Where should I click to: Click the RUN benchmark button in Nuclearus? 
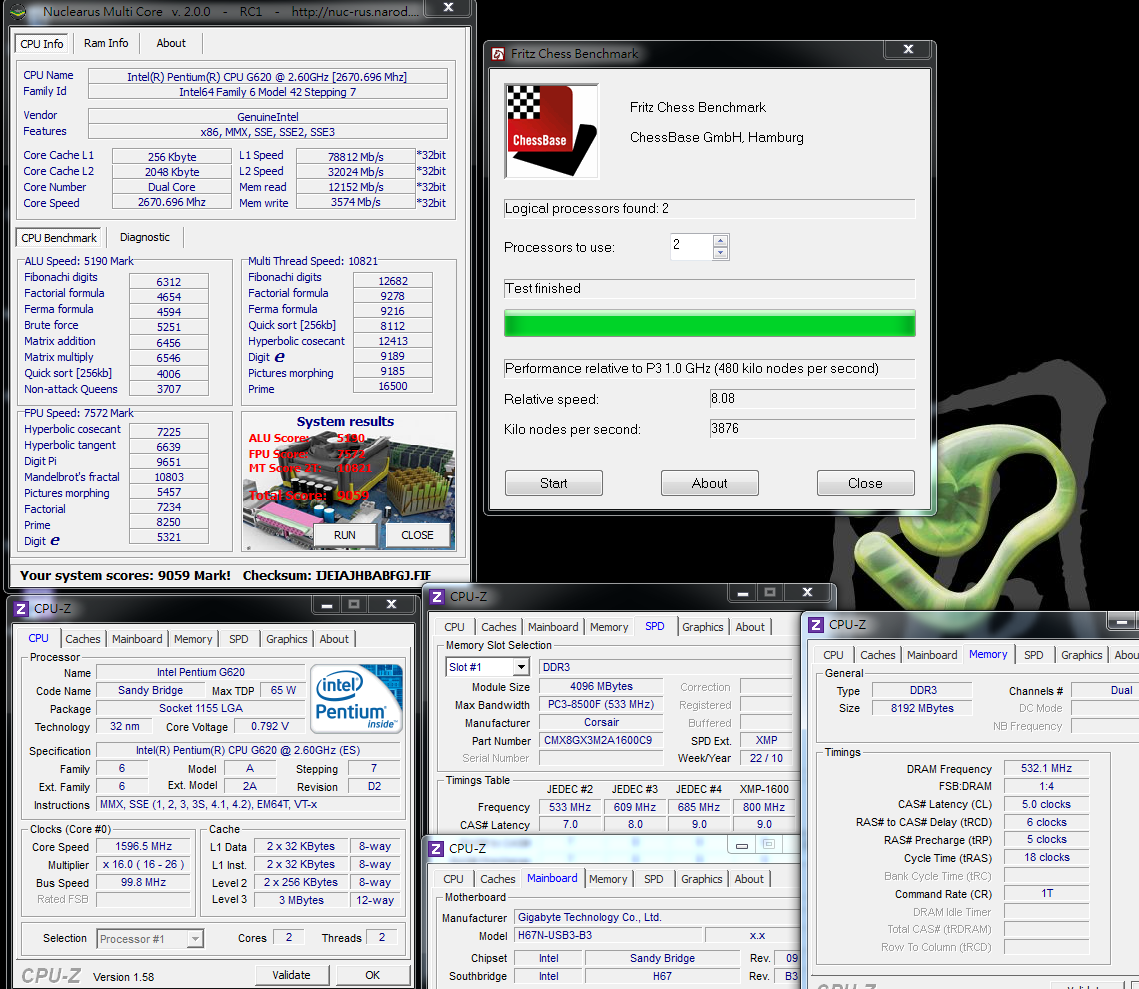click(x=345, y=535)
